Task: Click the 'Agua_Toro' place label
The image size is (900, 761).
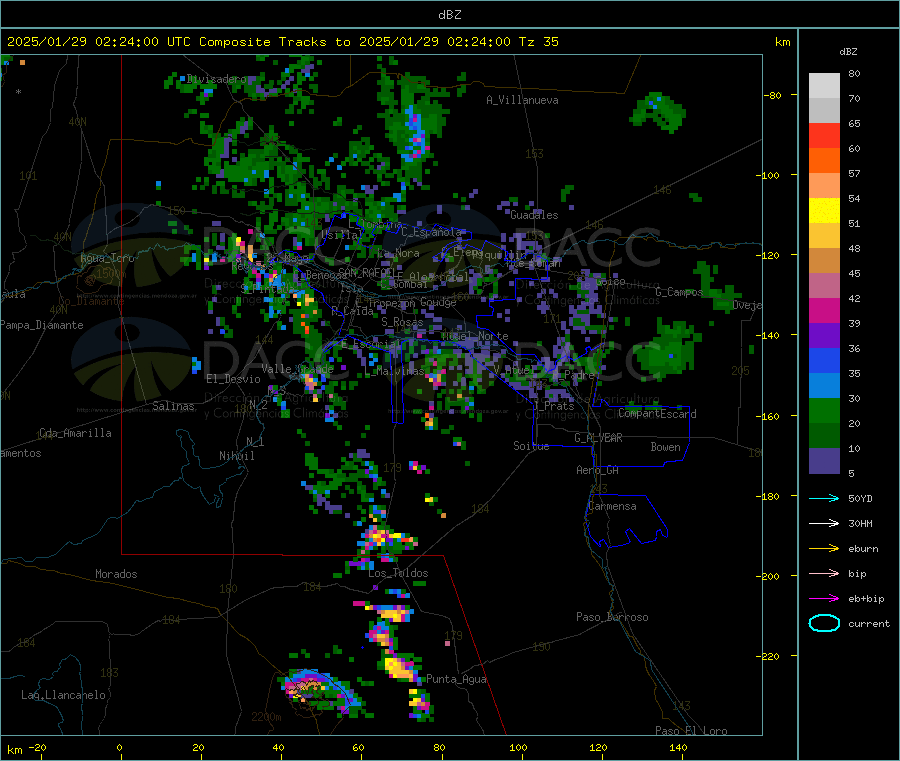Action: coord(107,258)
